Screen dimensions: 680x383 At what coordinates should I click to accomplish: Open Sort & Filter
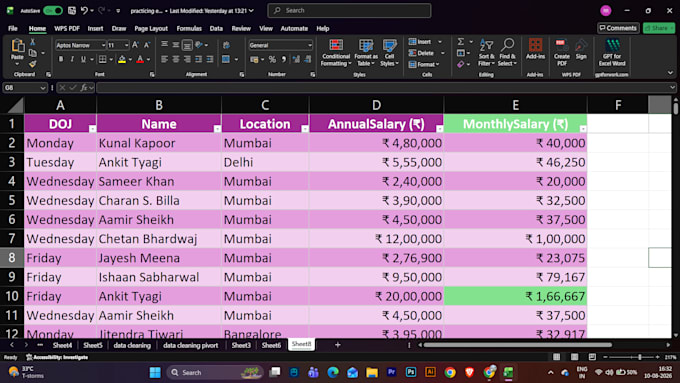(x=486, y=53)
